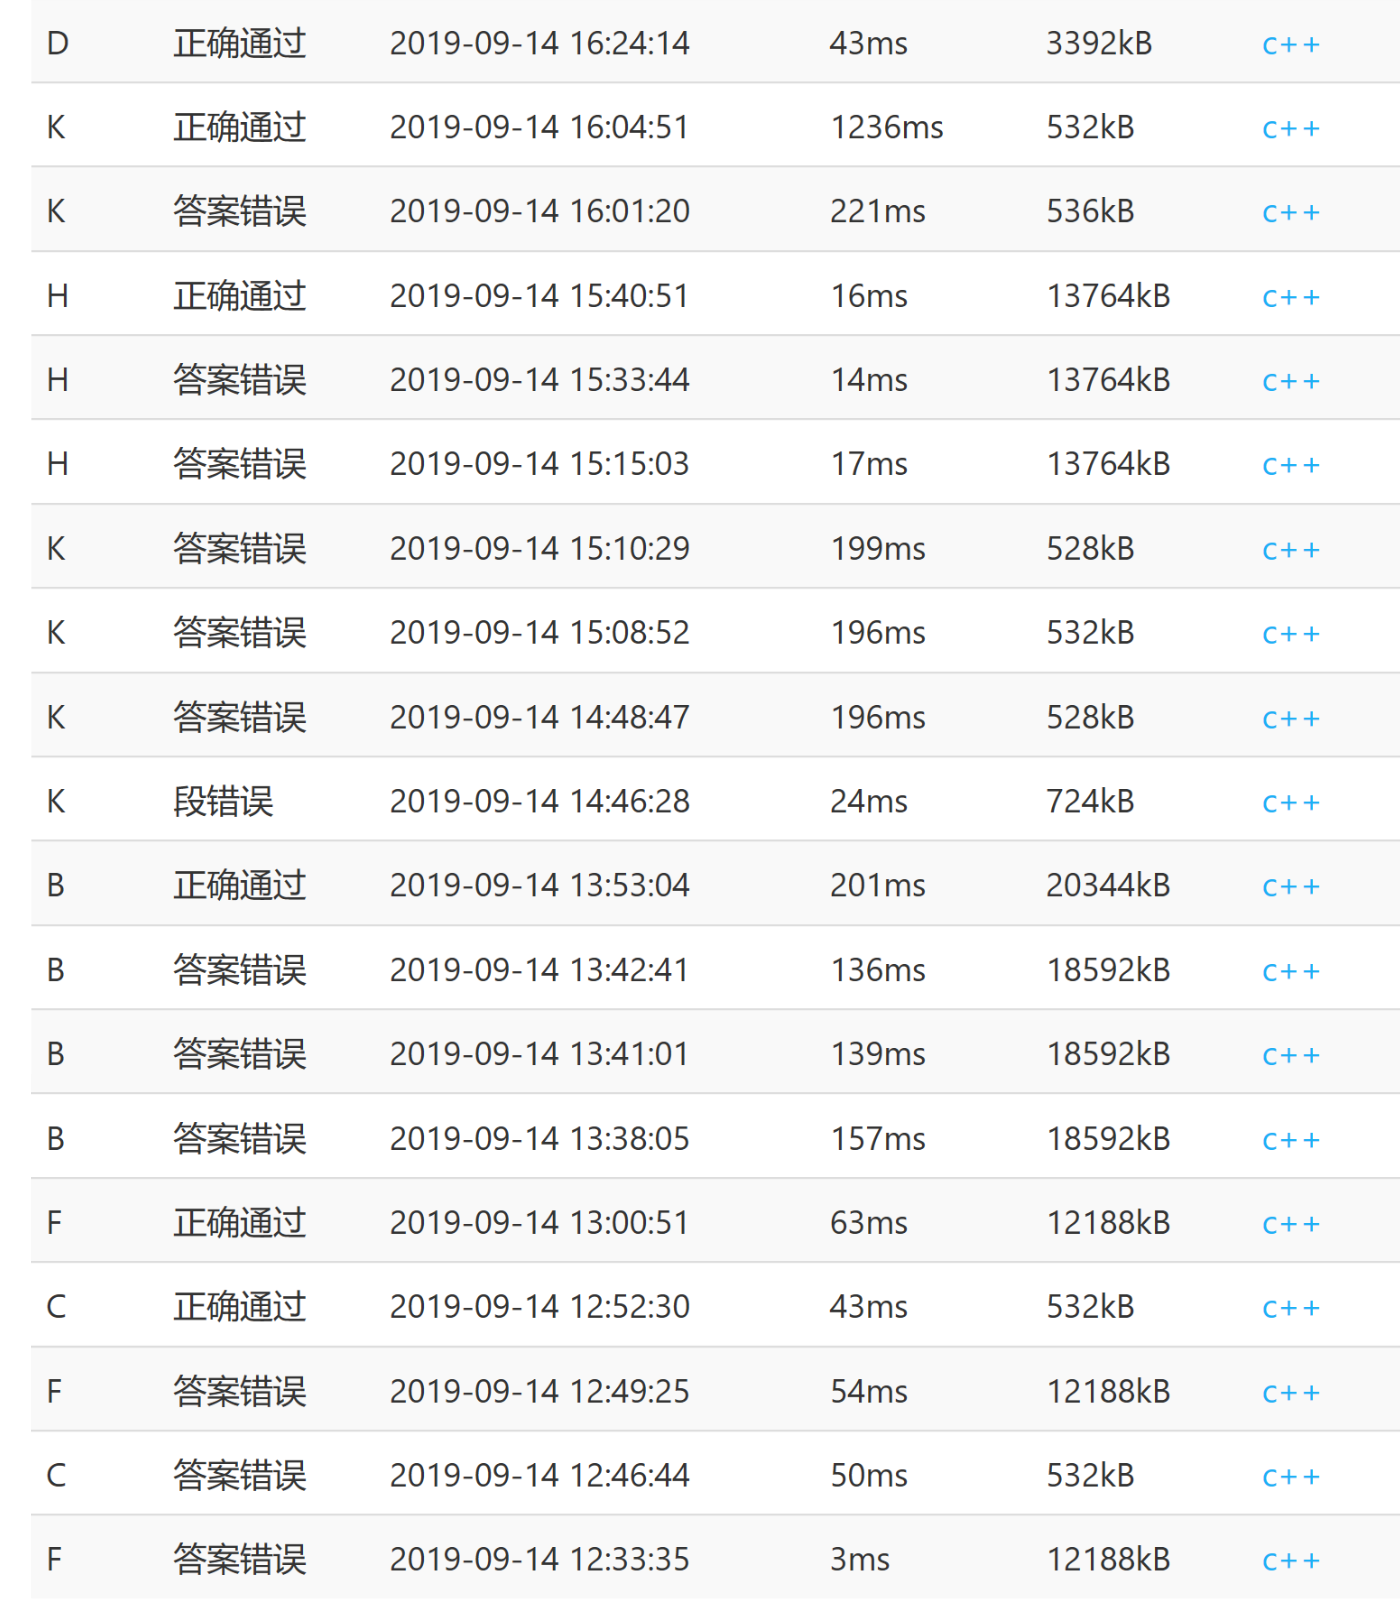1400x1600 pixels.
Task: Open C++ link for the 13:41:01 submission
Action: click(x=1290, y=1056)
